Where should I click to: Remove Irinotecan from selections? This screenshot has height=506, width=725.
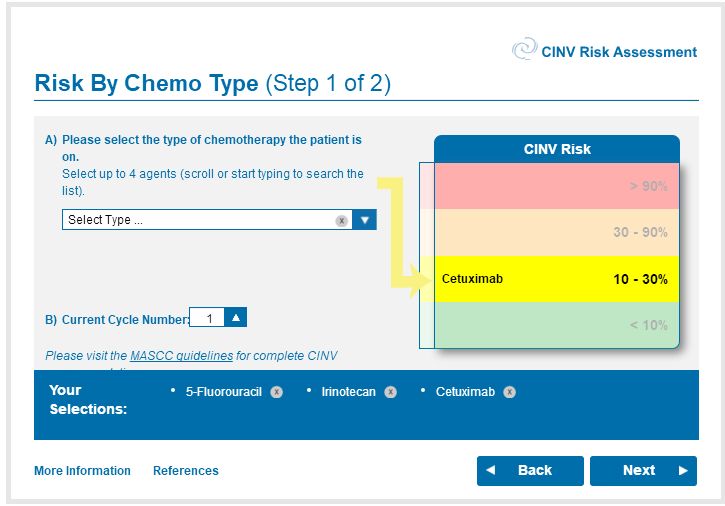(391, 392)
